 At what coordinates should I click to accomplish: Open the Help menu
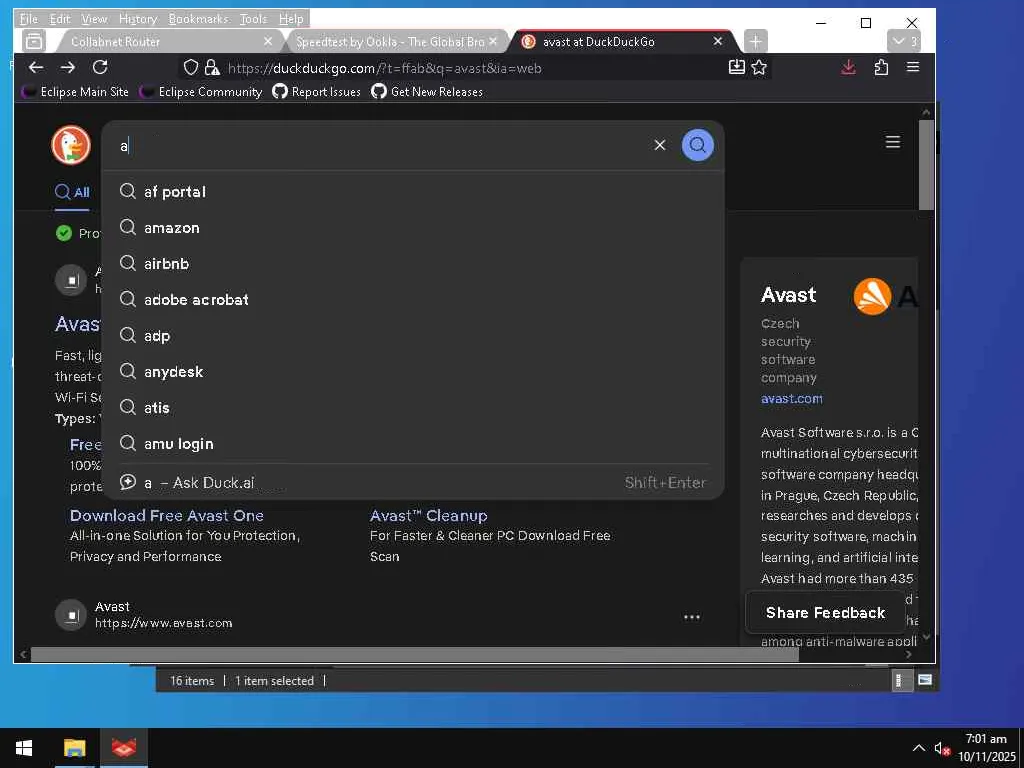tap(291, 19)
